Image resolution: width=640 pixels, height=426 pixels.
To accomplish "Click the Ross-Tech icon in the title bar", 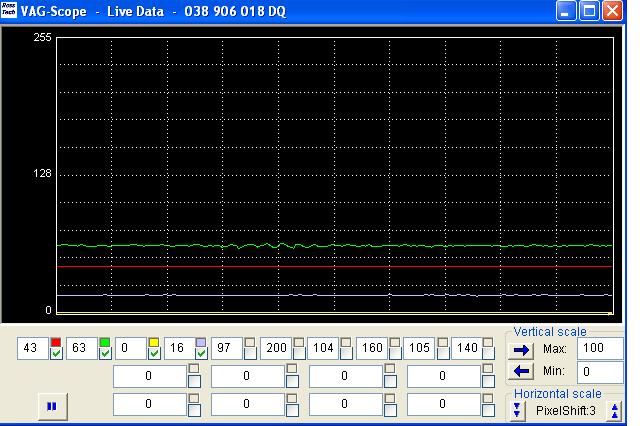I will coord(11,11).
